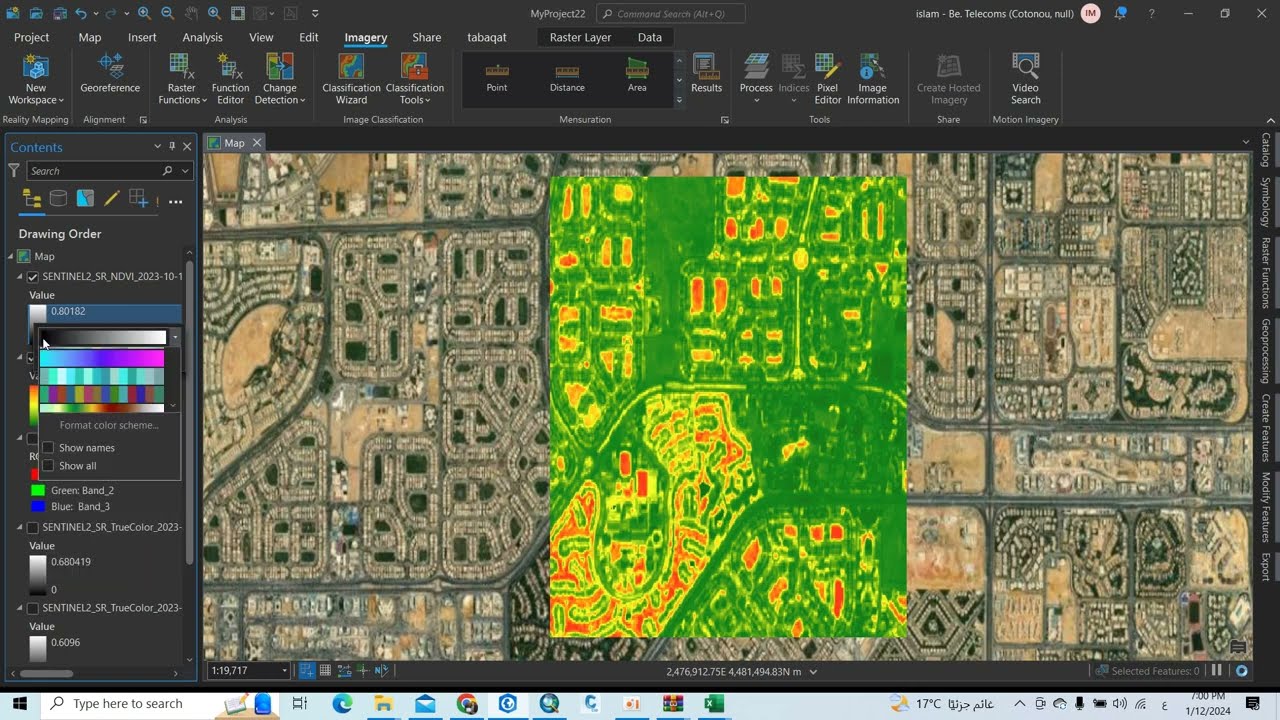
Task: List layers by editing pencil icon
Action: [x=112, y=199]
